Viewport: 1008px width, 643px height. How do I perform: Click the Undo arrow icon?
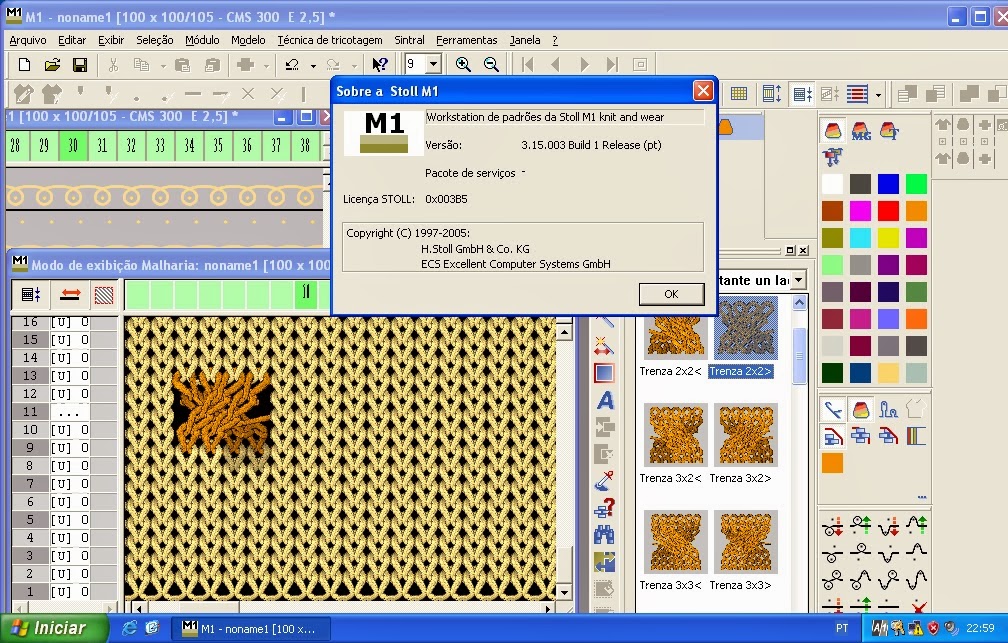pos(292,64)
